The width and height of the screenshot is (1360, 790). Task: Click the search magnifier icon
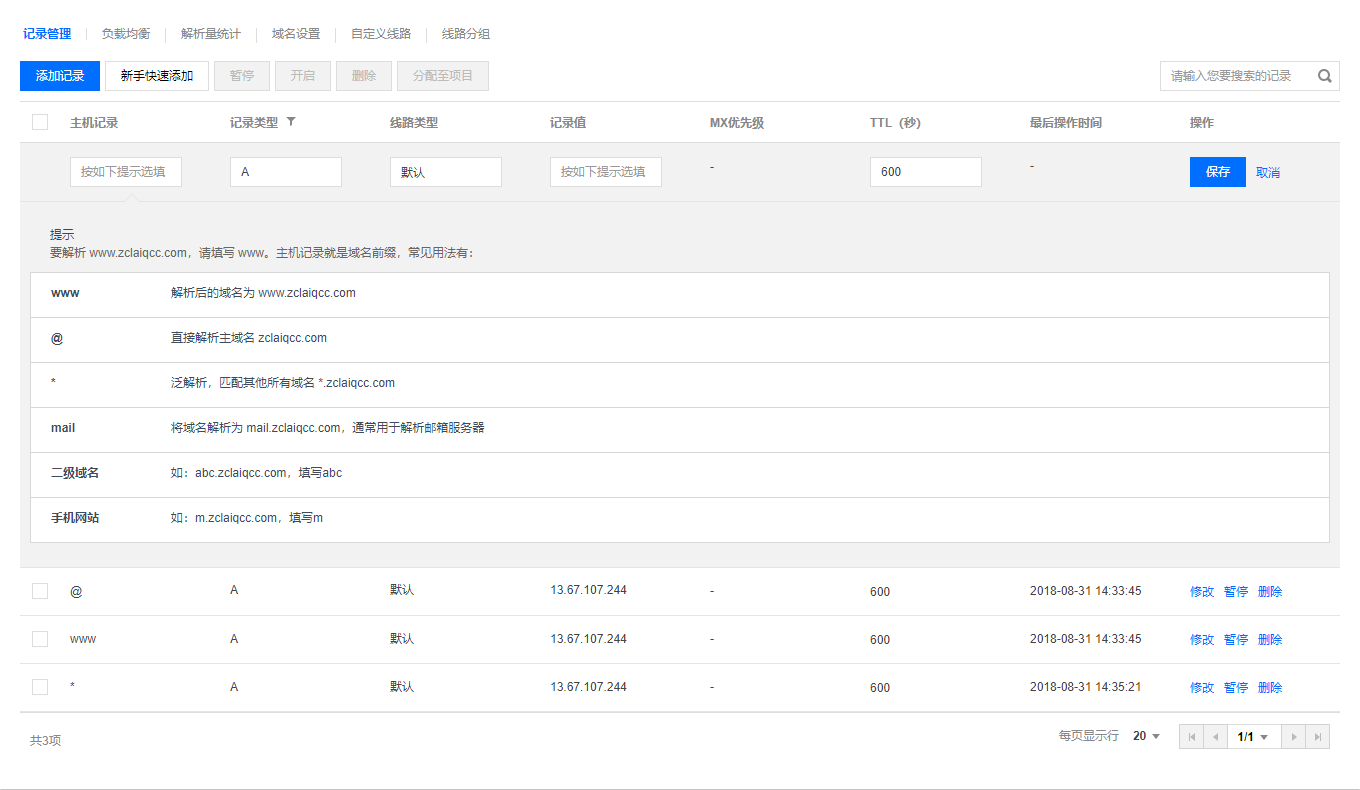[x=1325, y=76]
